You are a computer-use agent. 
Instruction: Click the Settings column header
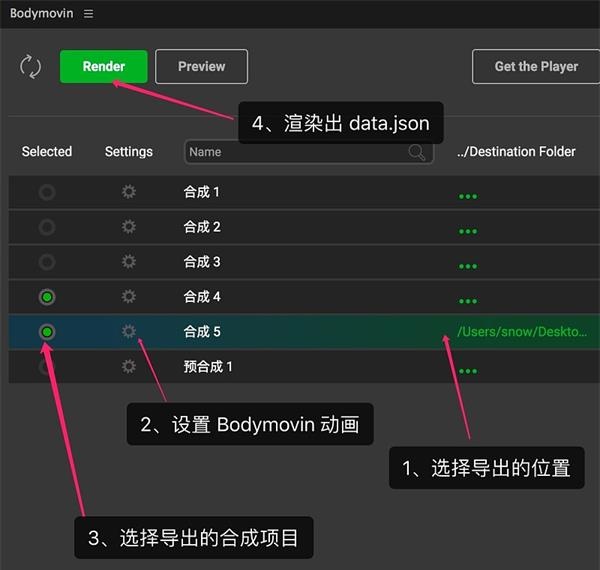[x=129, y=152]
